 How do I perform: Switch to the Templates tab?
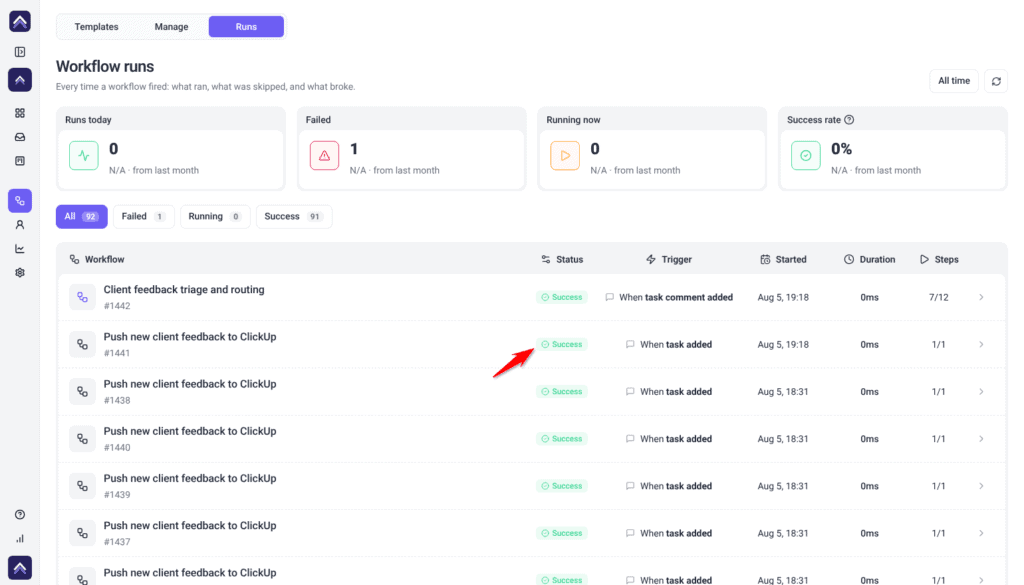97,27
